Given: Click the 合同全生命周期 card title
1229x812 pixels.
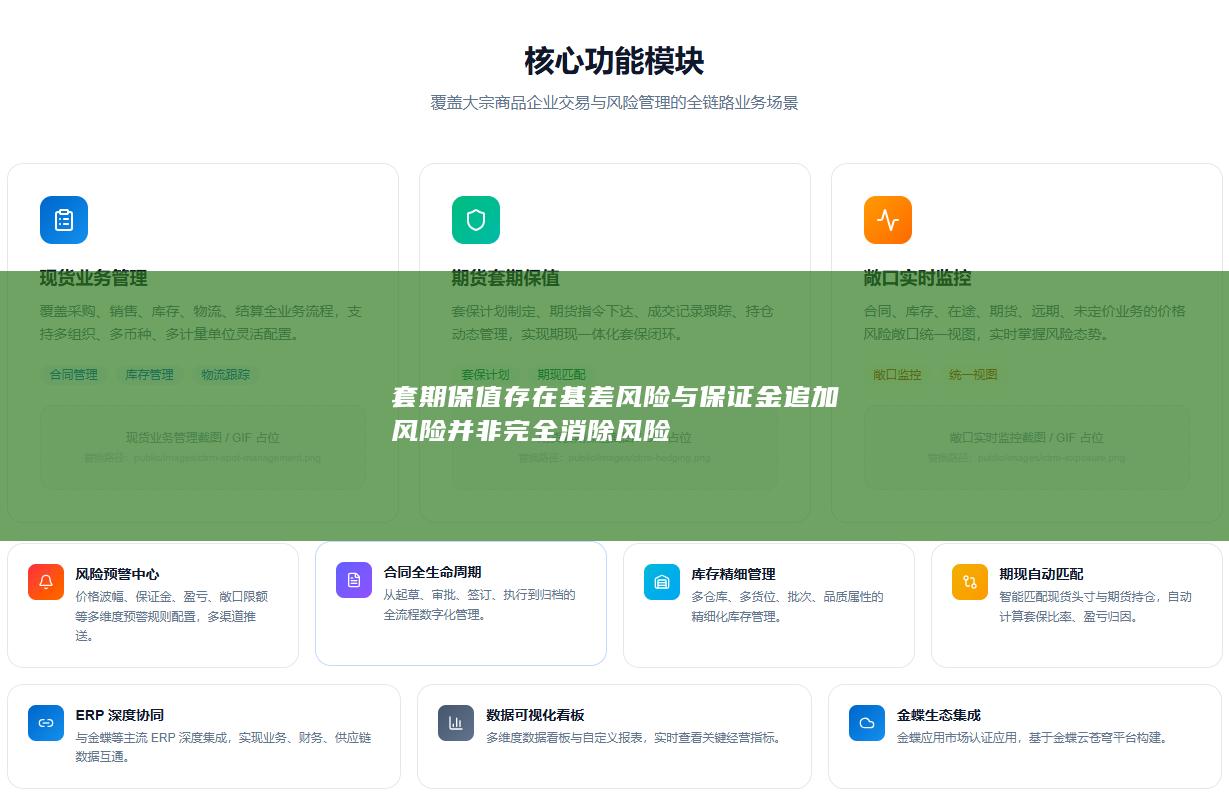Looking at the screenshot, I should coord(433,572).
